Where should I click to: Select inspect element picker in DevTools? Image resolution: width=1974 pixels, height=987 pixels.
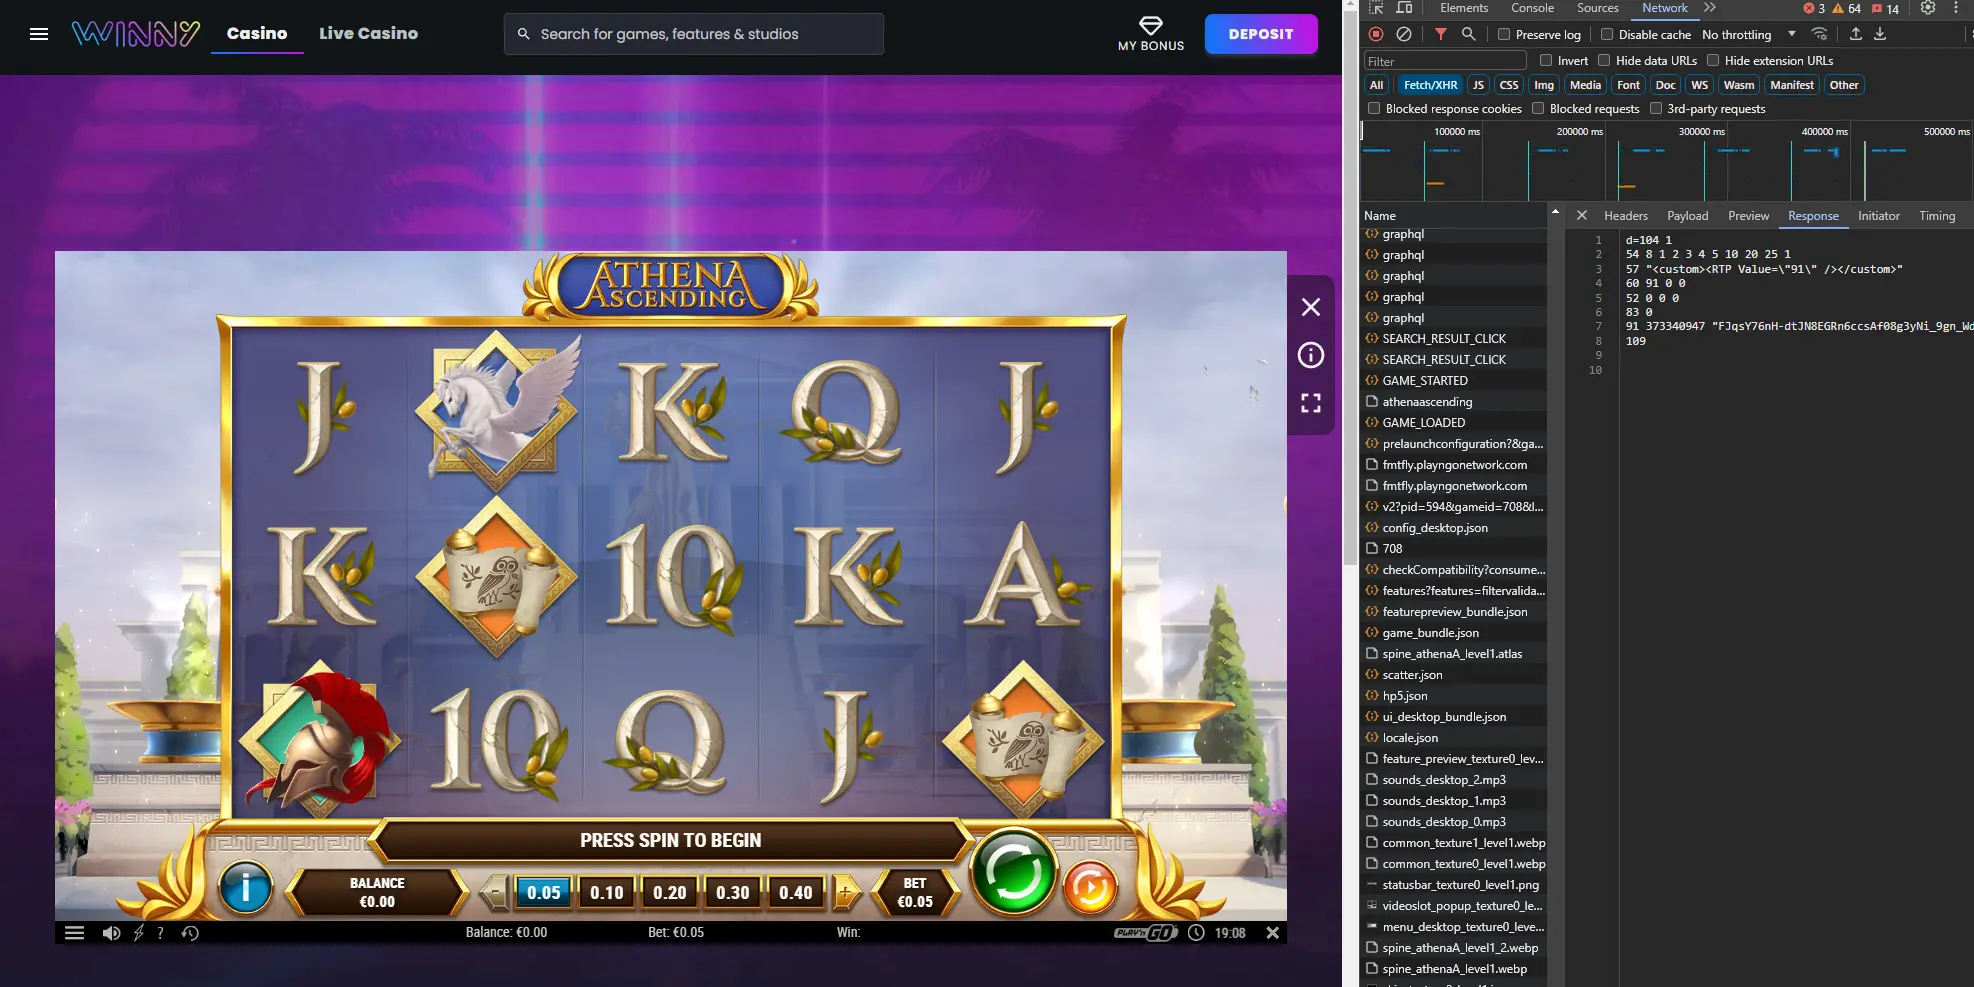(x=1377, y=8)
